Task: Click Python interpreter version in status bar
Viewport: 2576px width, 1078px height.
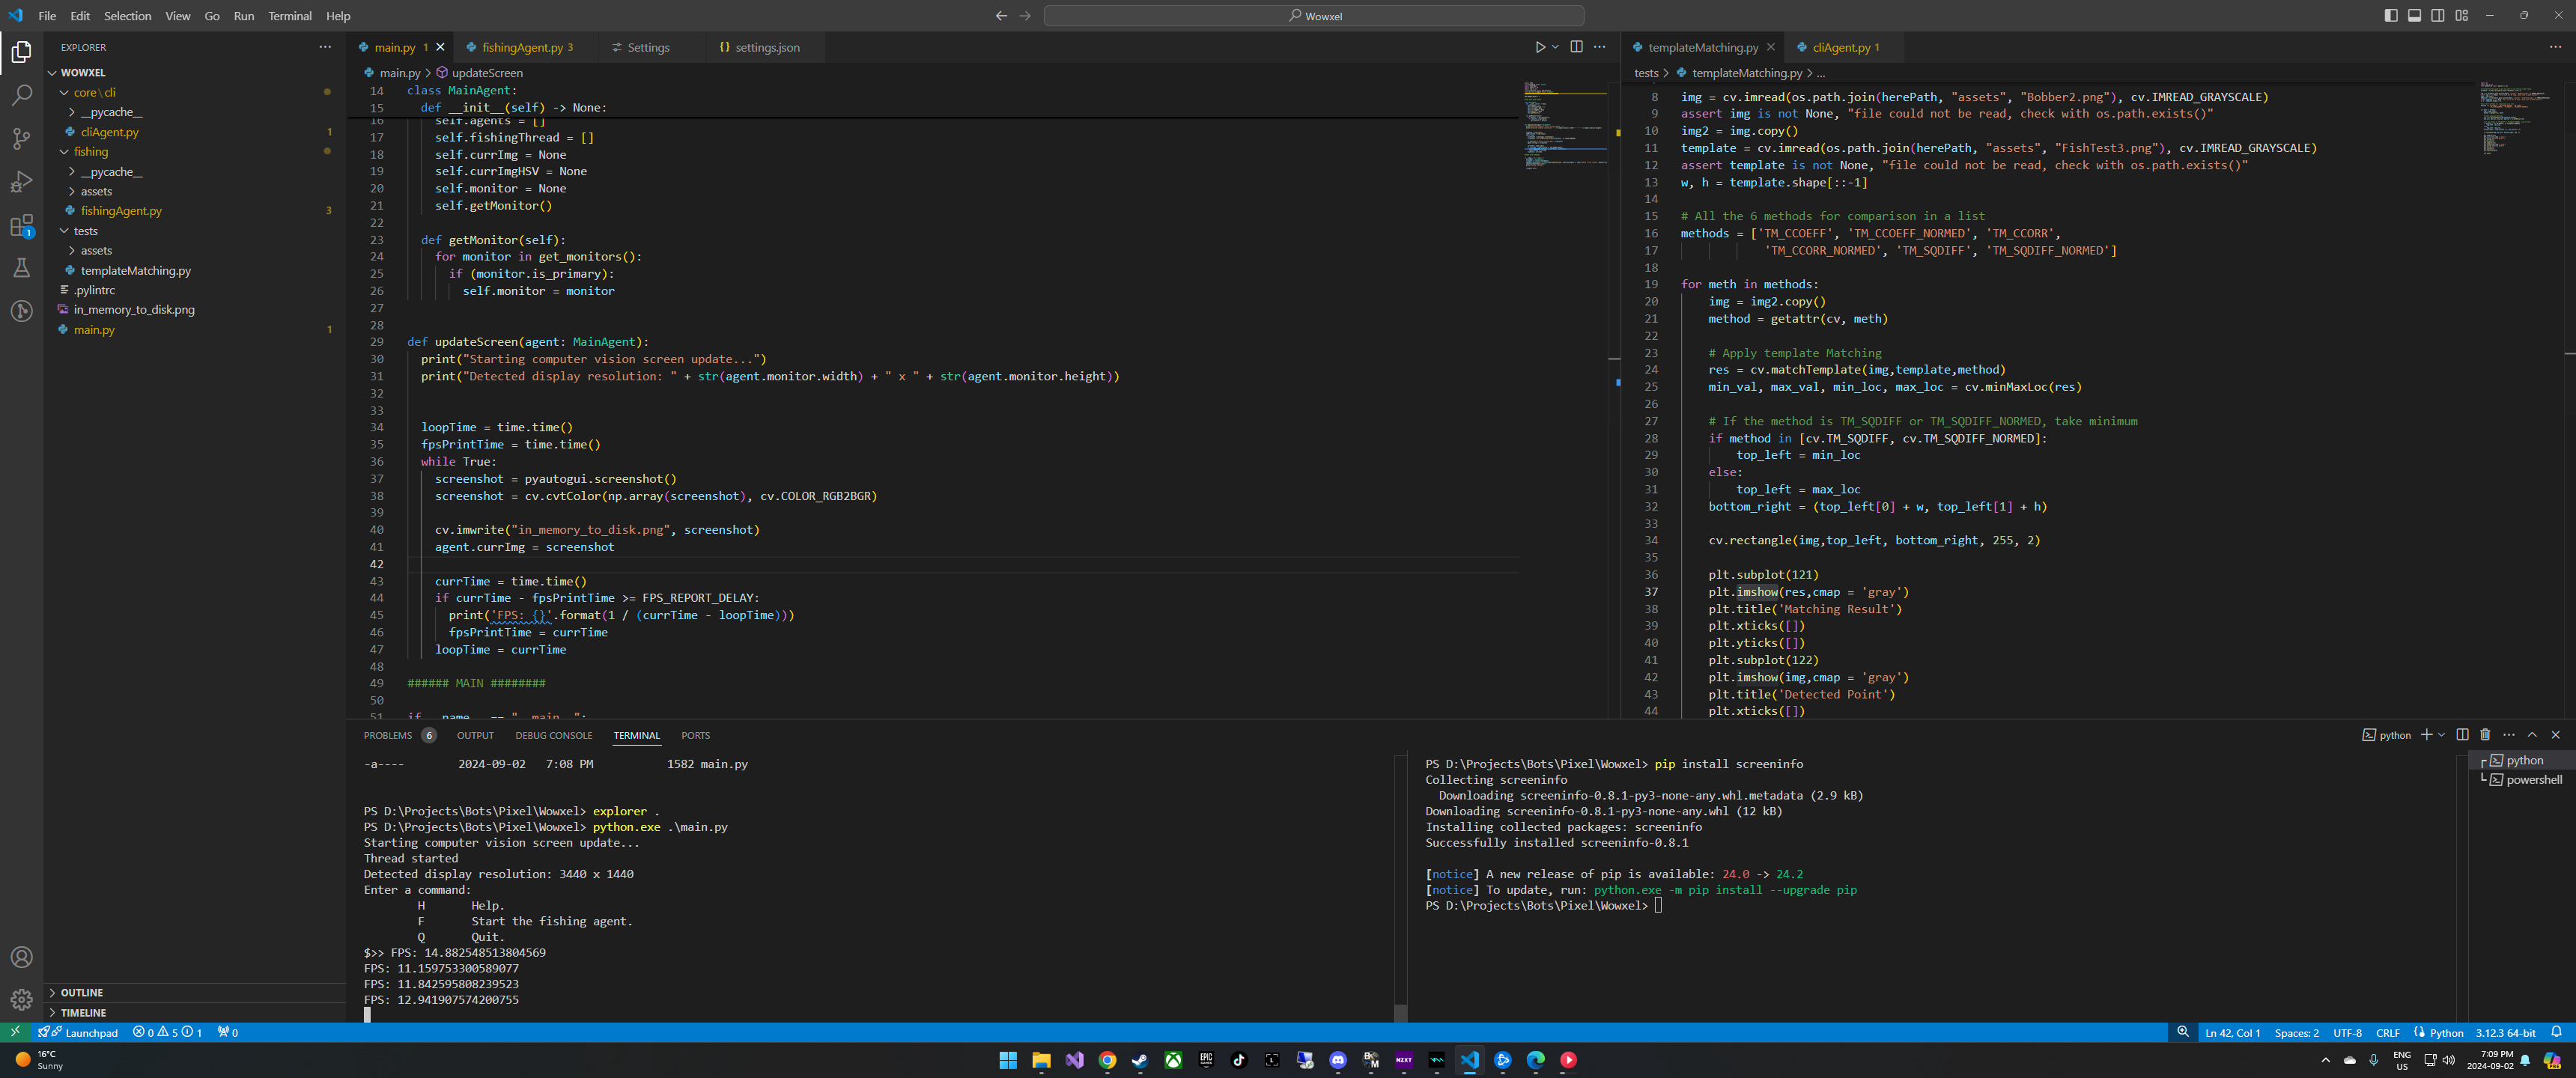Action: coord(2505,1033)
